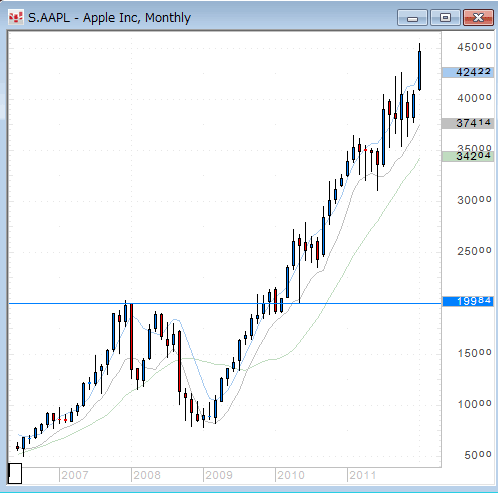498x493 pixels.
Task: Click the S.AAPL - Apple Inc, Monthly title
Action: [x=109, y=18]
